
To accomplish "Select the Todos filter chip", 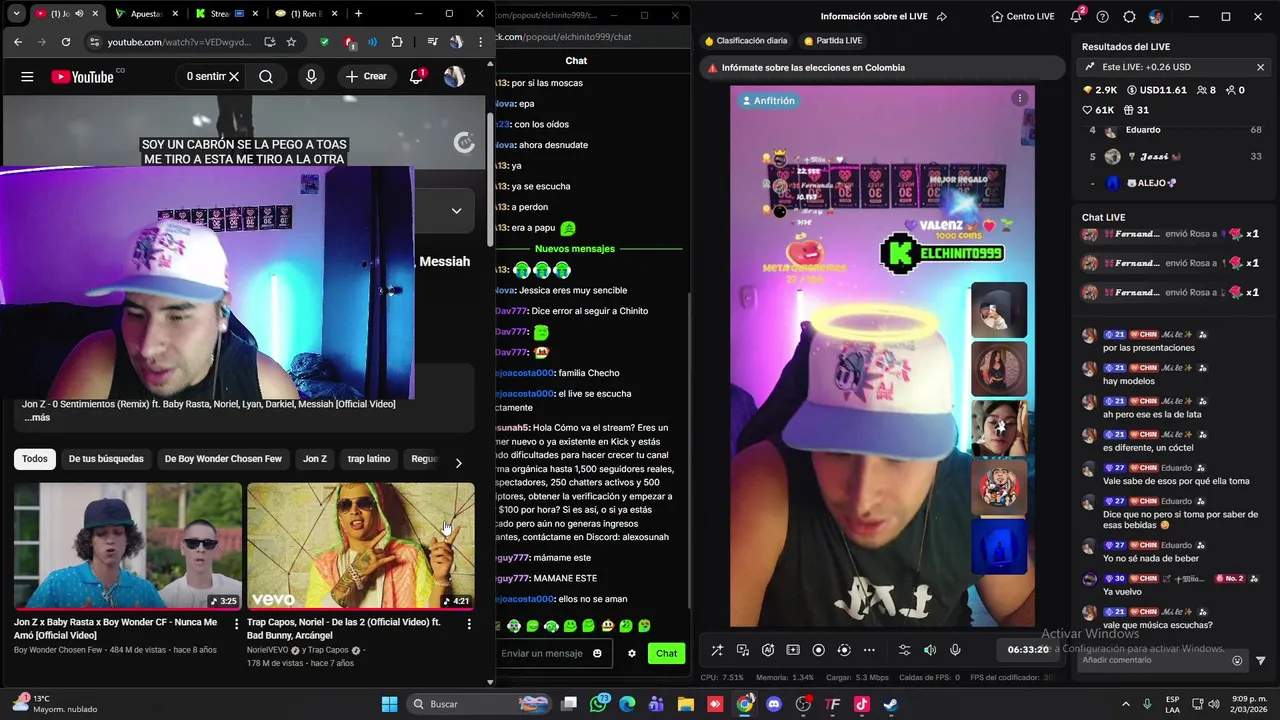I will coord(35,459).
